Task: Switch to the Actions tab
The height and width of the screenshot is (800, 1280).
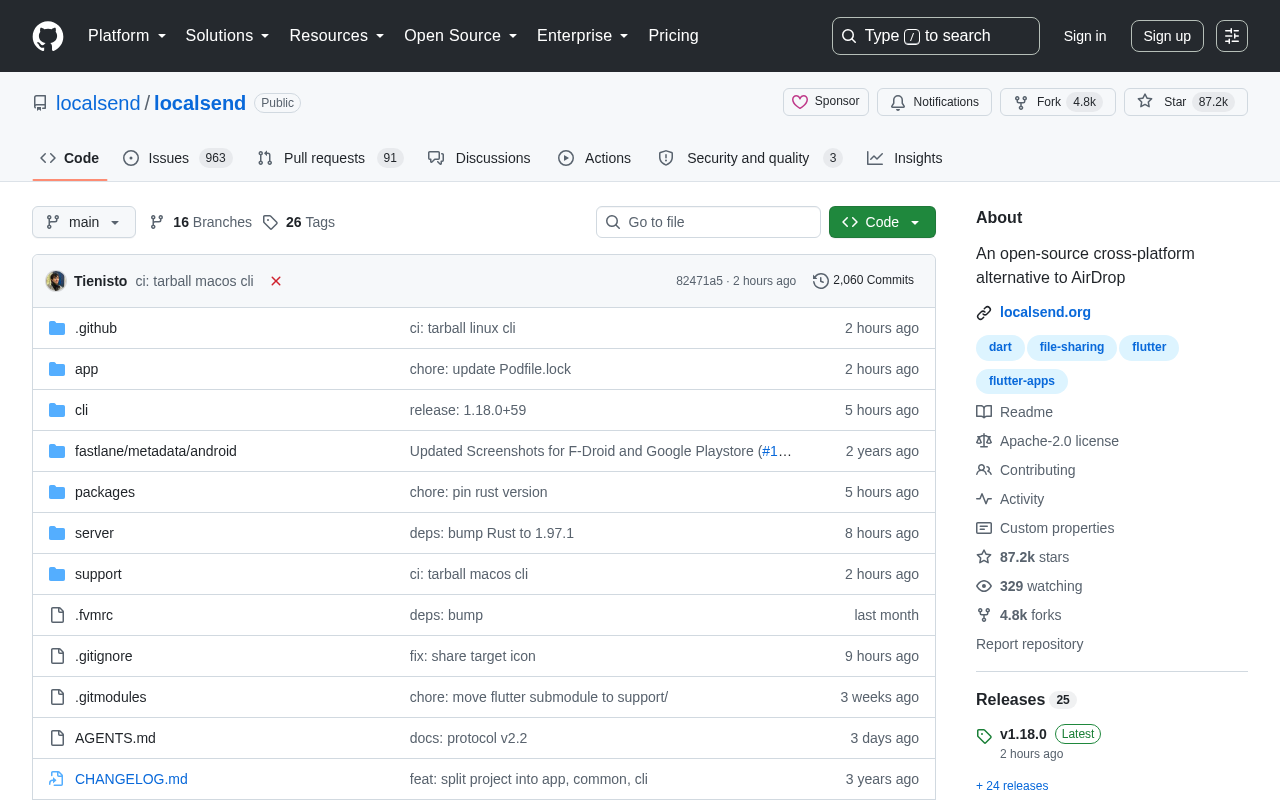Action: point(594,158)
